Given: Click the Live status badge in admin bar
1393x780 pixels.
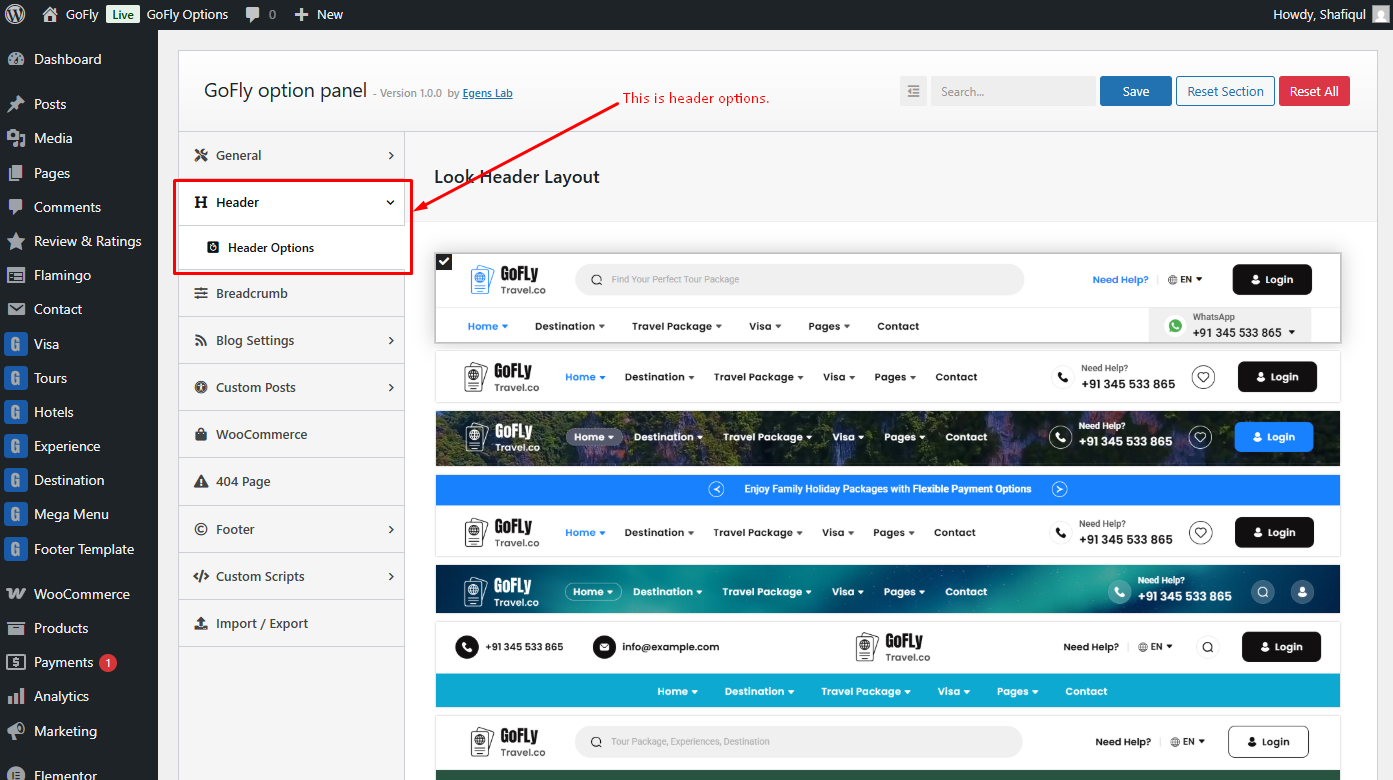Looking at the screenshot, I should click(123, 14).
